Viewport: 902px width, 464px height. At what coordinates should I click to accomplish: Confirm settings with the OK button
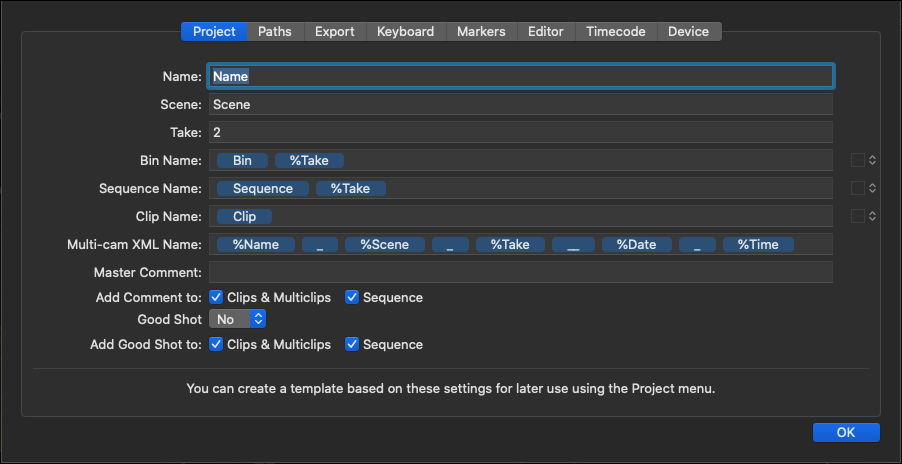[846, 432]
